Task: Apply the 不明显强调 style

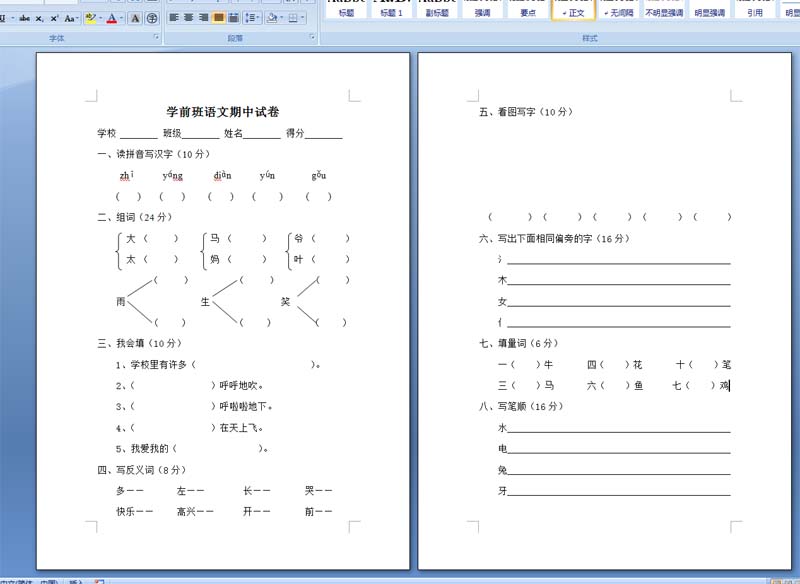Action: (x=664, y=10)
